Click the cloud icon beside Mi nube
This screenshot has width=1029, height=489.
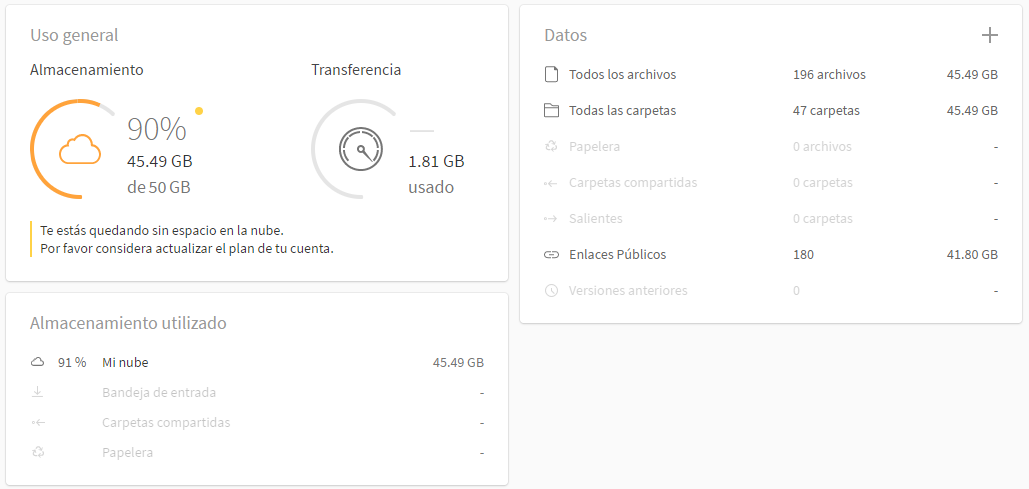(x=38, y=362)
